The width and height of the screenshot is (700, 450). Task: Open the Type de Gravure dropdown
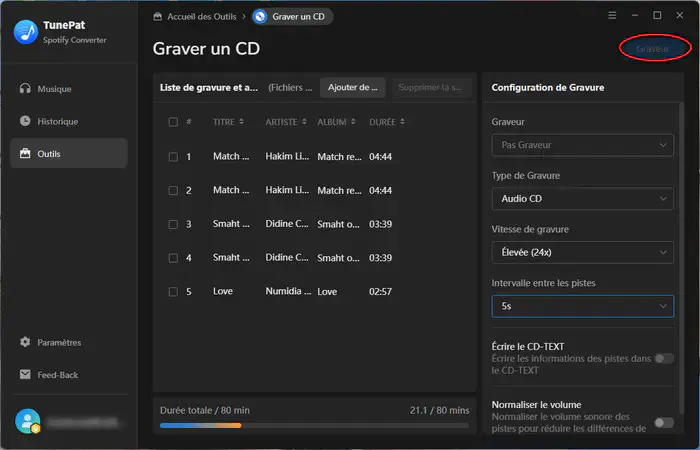click(583, 199)
